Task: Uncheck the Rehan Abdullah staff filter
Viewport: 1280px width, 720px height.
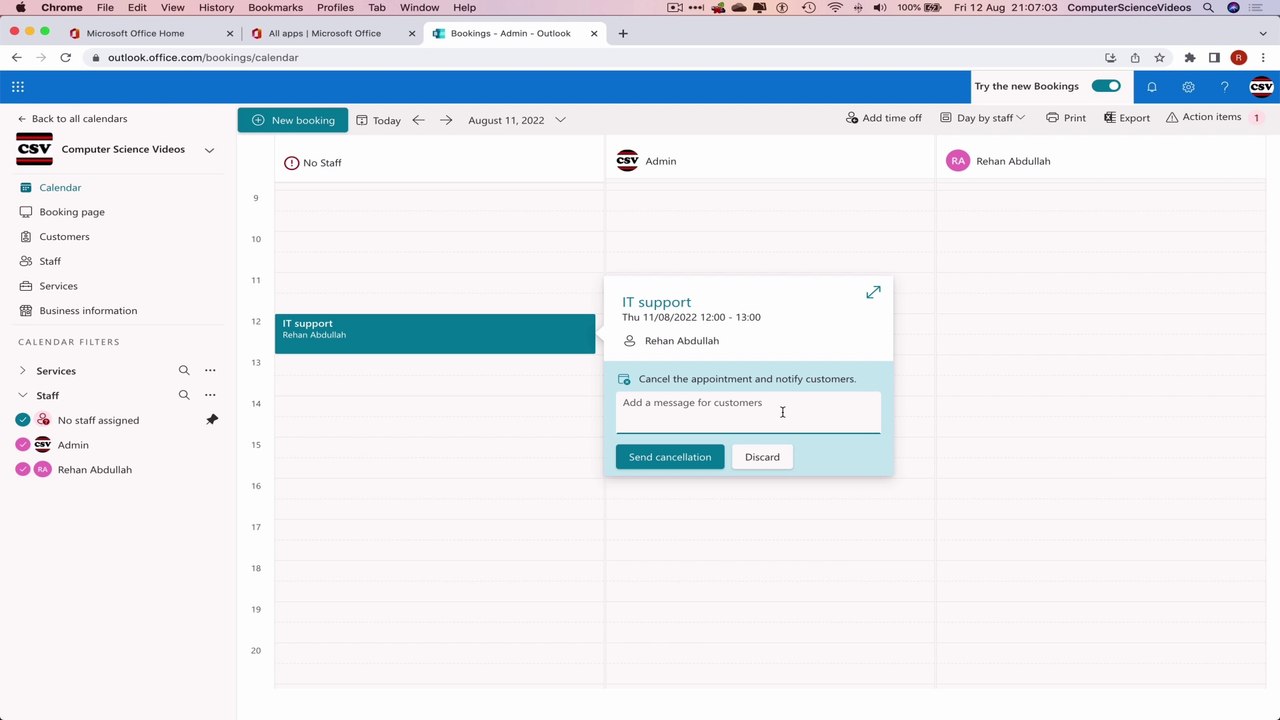Action: pos(23,470)
